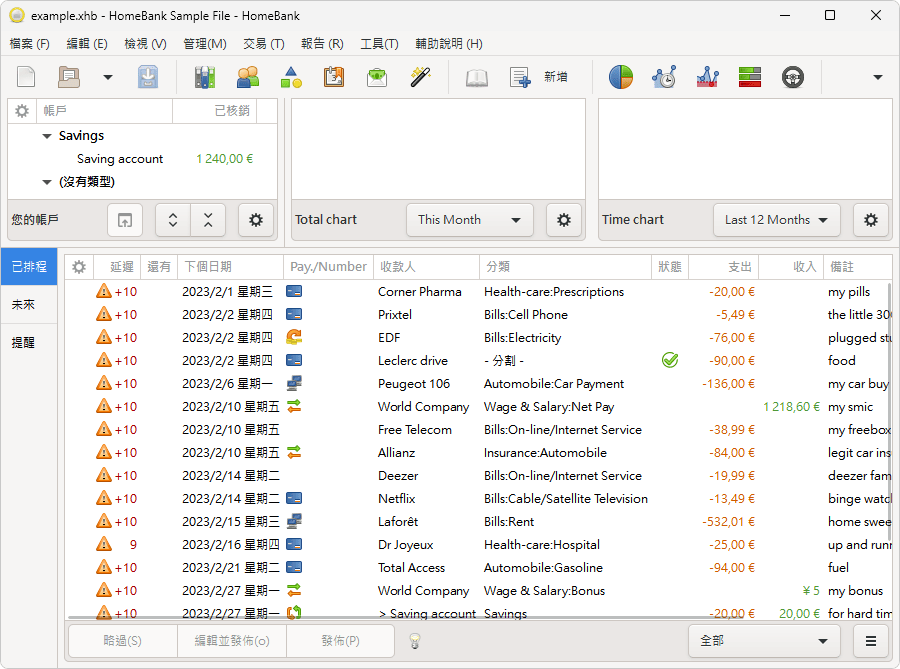Open scheduled list column settings gear
900x669 pixels.
click(79, 267)
